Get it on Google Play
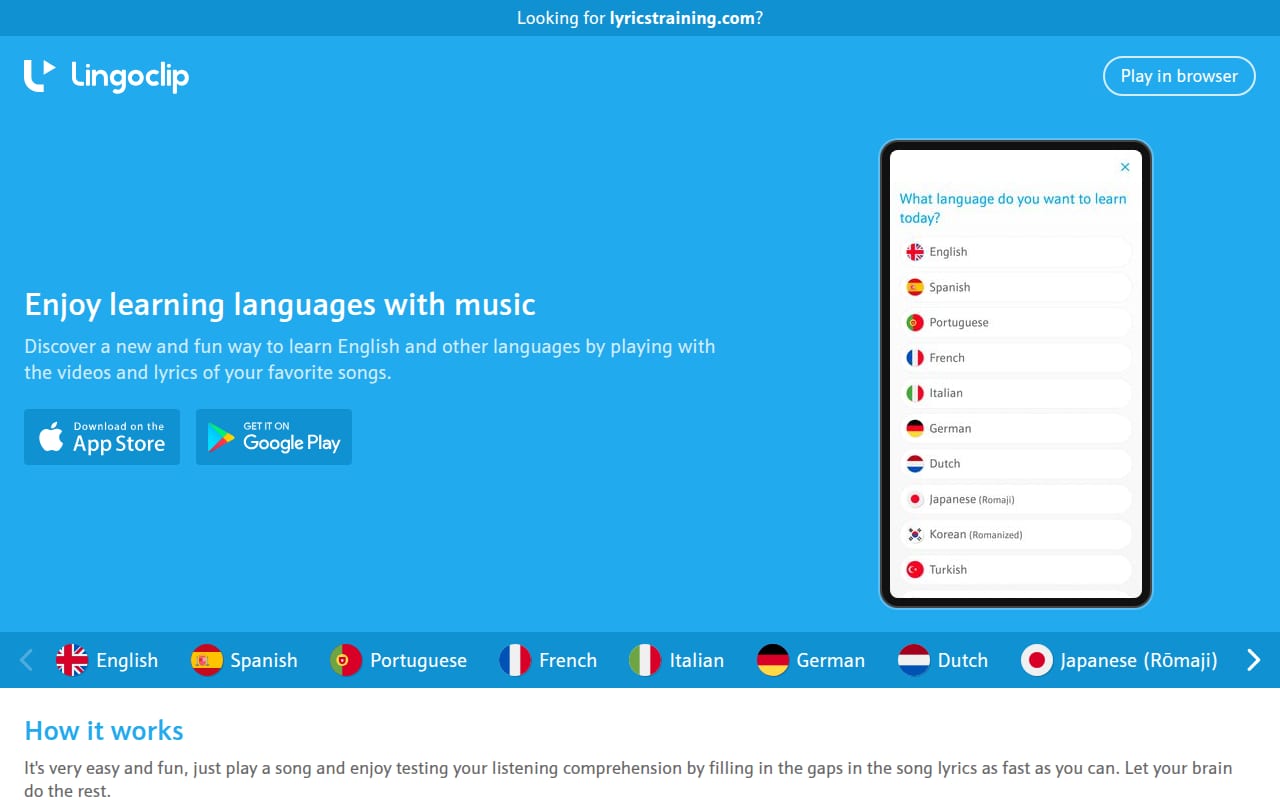This screenshot has height=800, width=1280. (274, 437)
